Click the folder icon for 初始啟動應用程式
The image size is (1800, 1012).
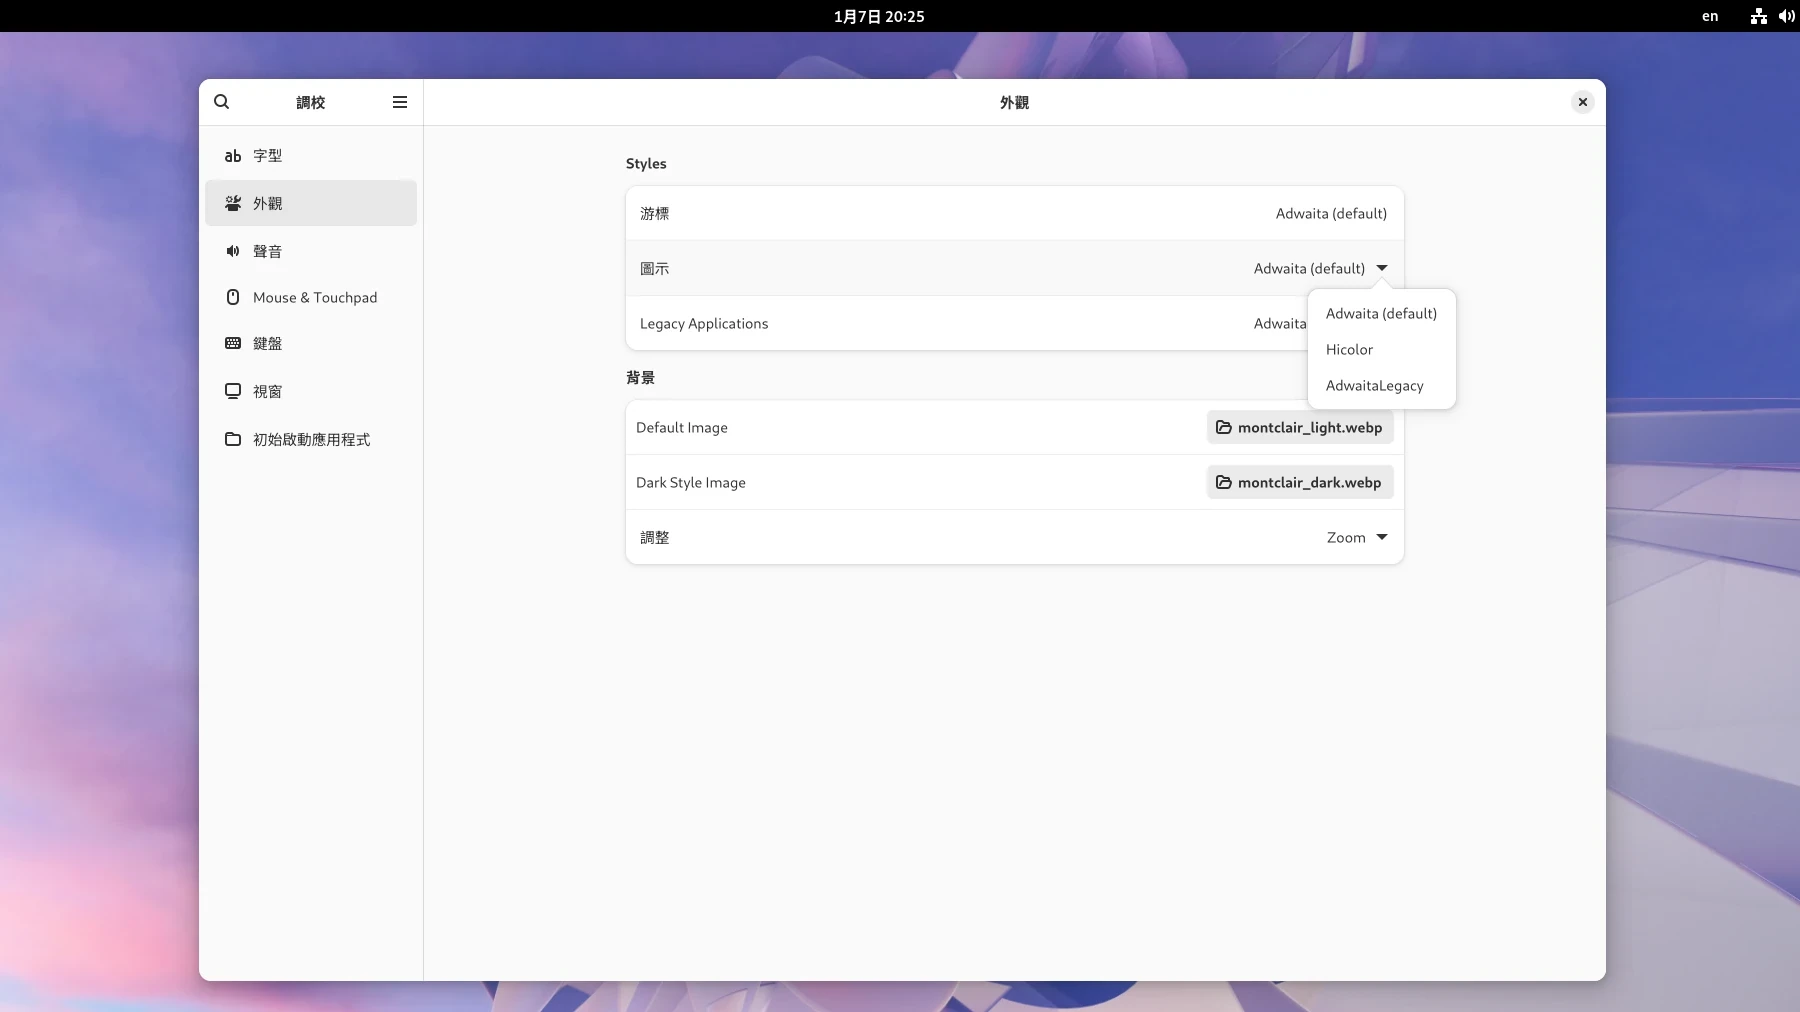tap(233, 439)
